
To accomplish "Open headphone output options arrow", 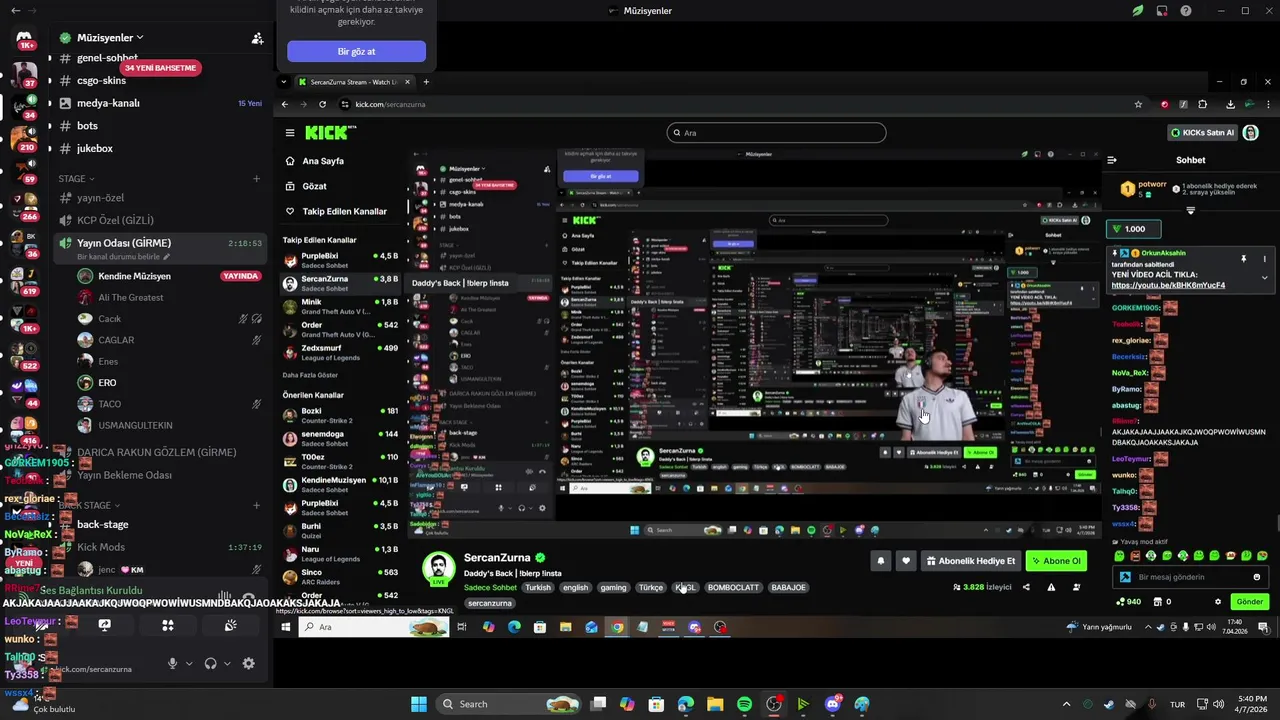I will (x=227, y=663).
